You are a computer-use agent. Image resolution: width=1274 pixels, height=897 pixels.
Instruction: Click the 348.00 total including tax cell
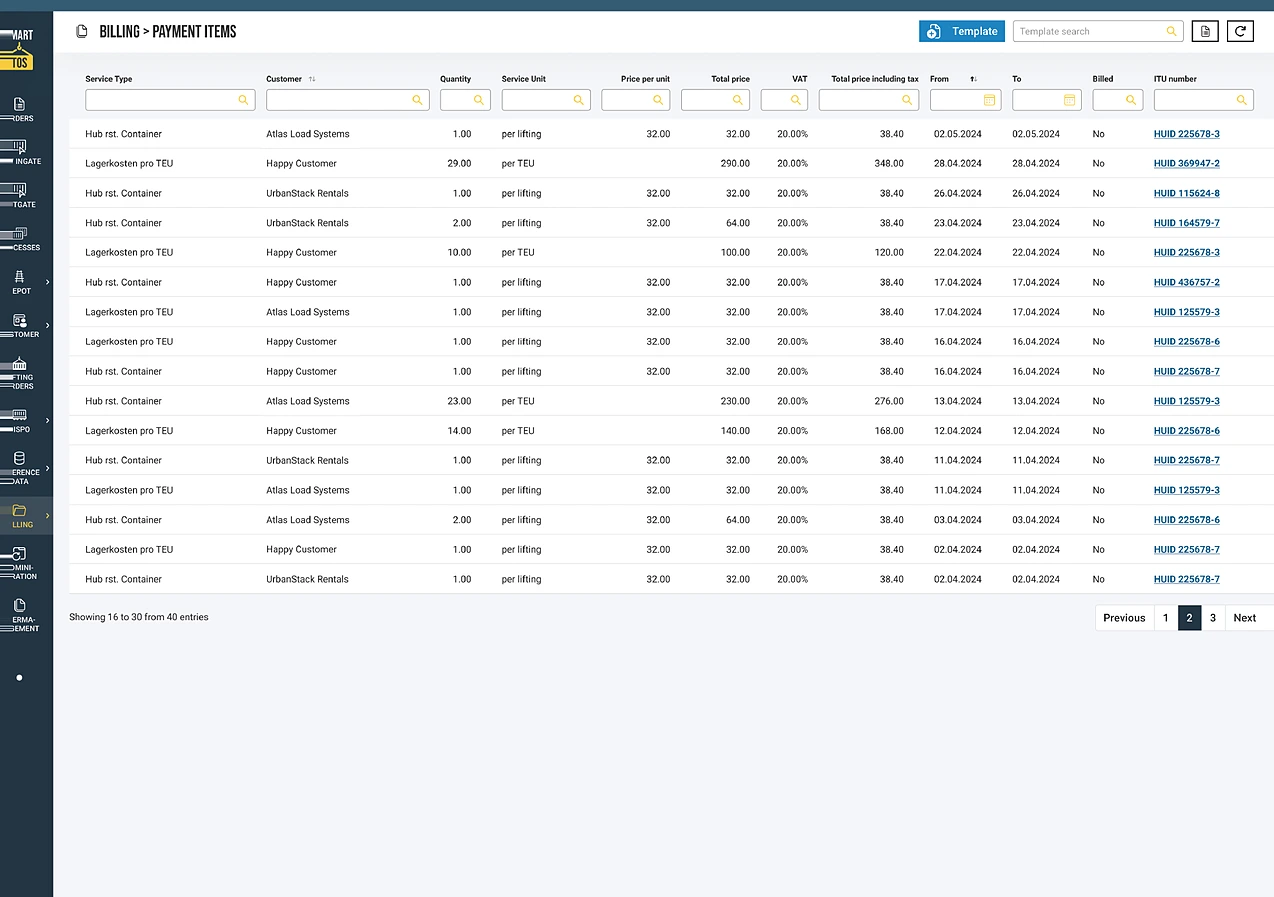(887, 164)
